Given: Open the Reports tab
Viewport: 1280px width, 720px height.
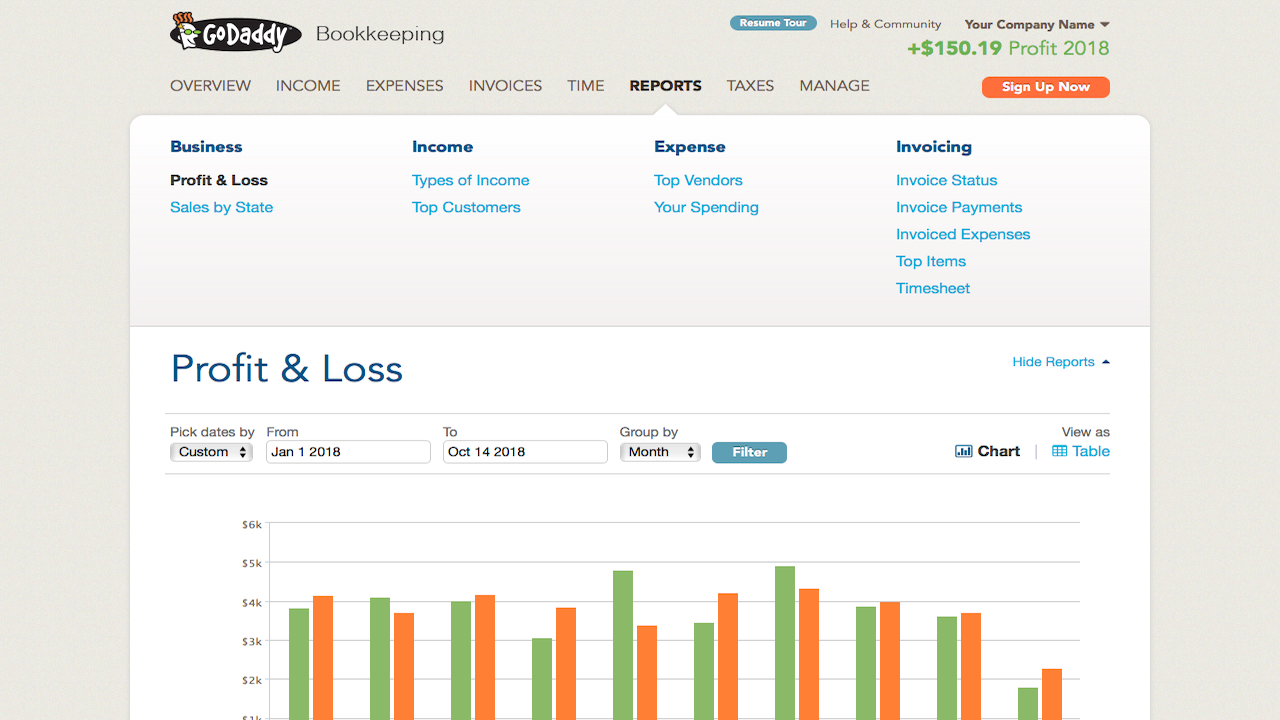Looking at the screenshot, I should point(665,86).
